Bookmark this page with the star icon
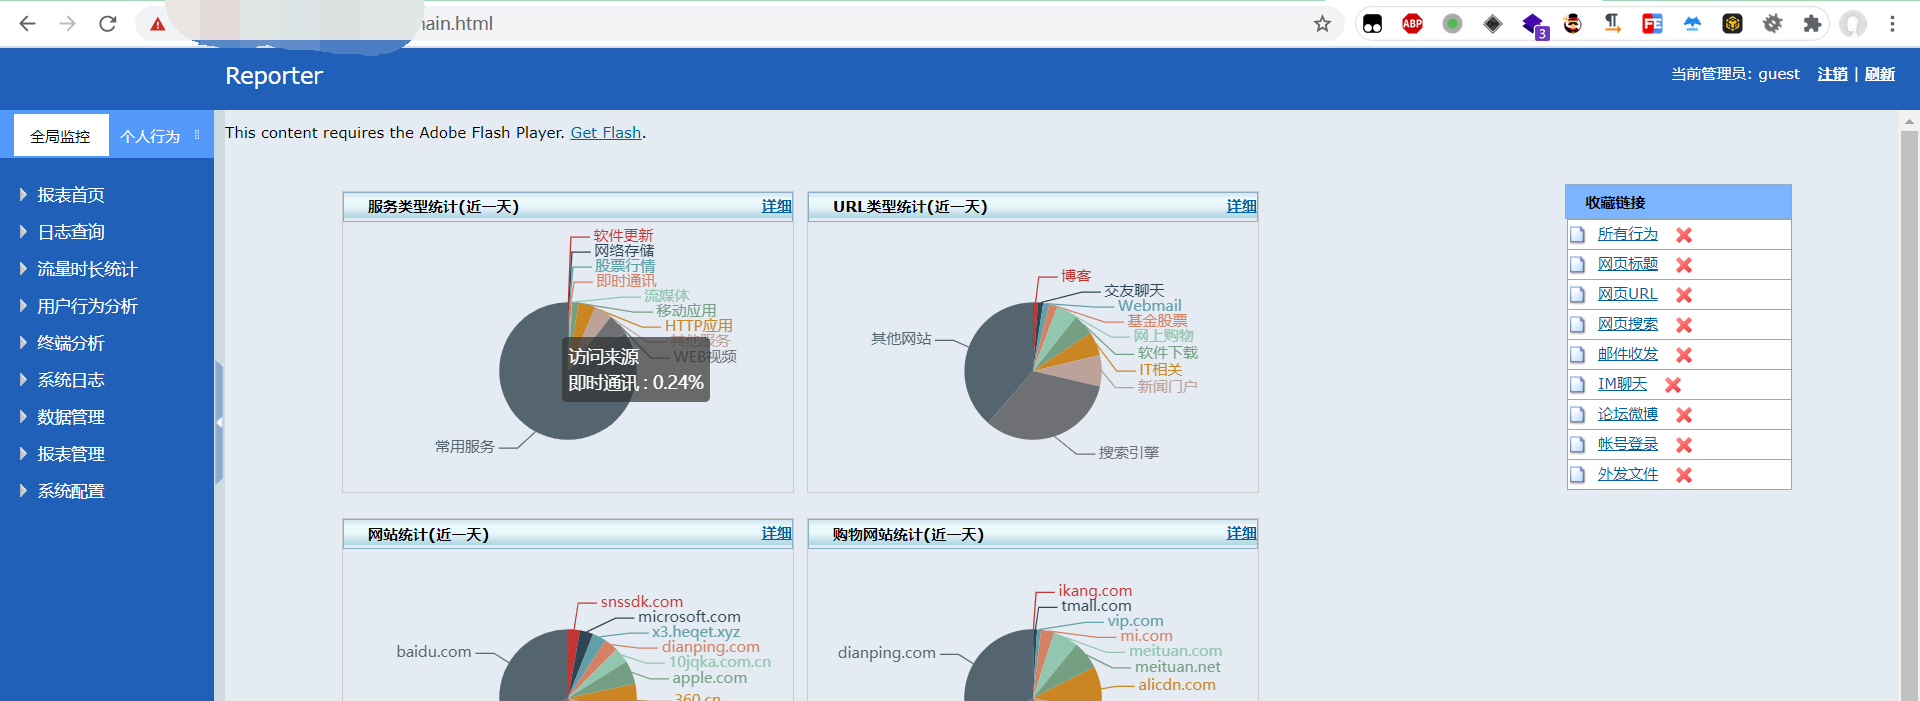Screen dimensions: 1920x701 click(x=1322, y=24)
